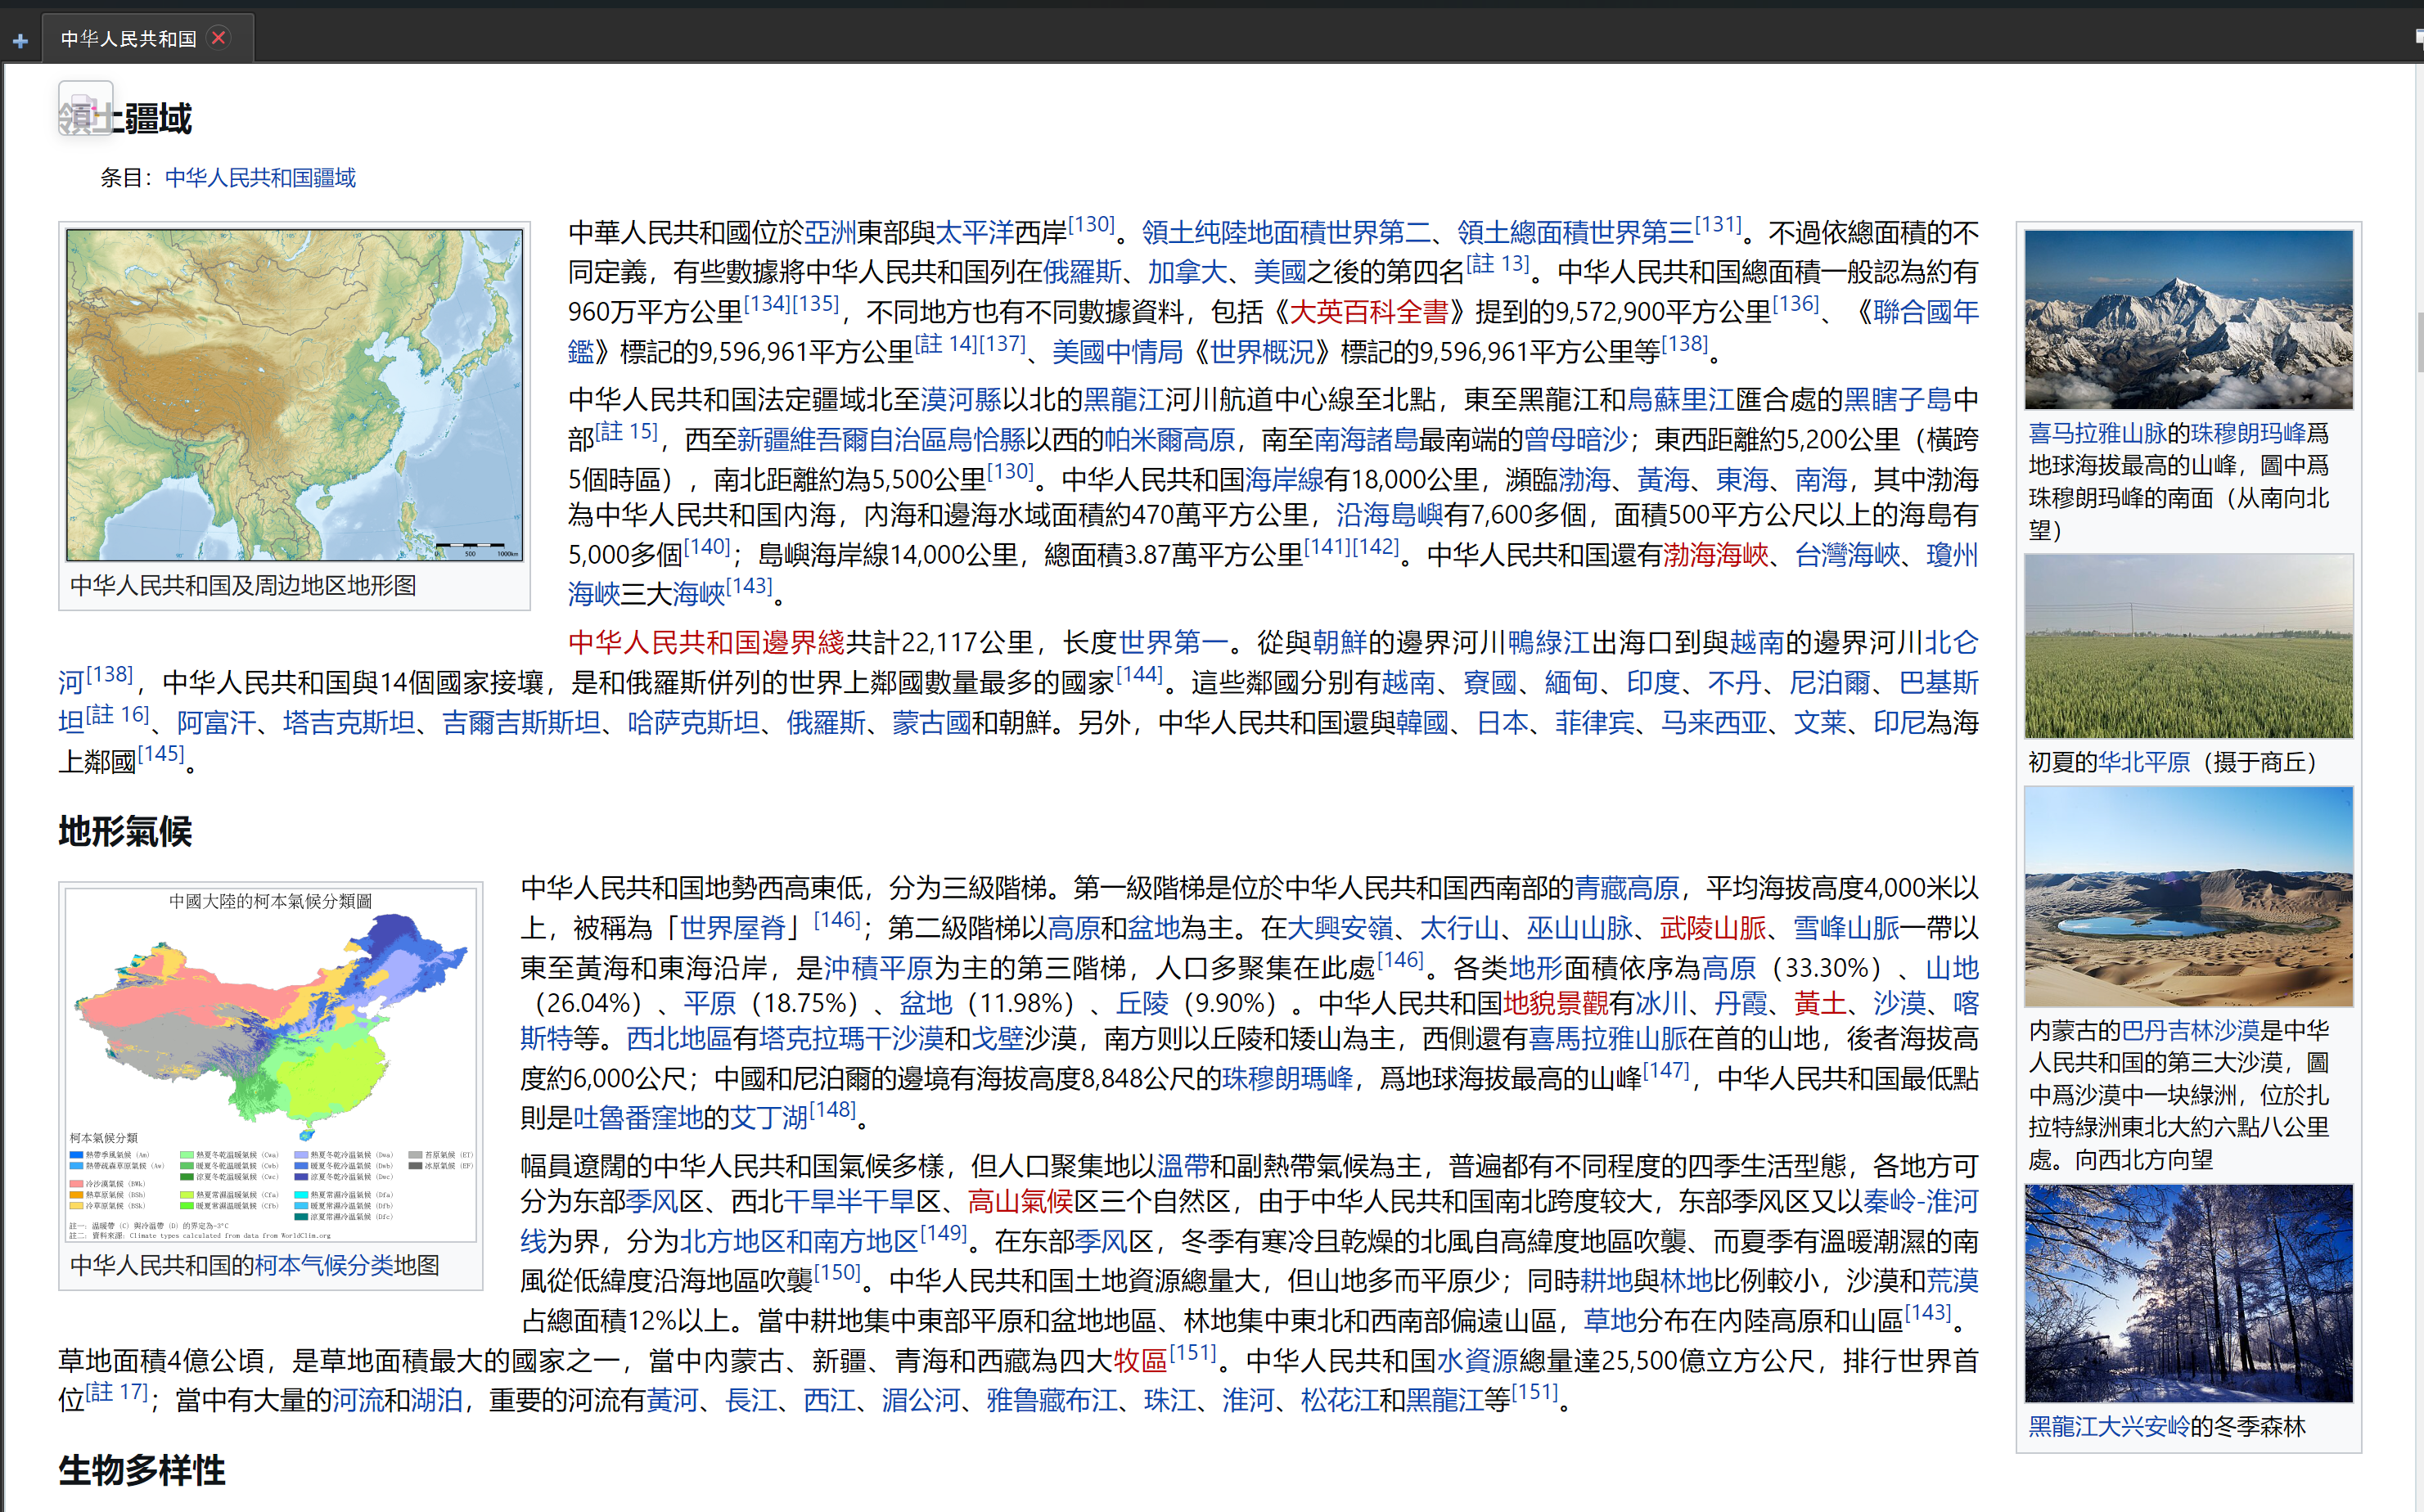Open the Mount Everest photo thumbnail

[2188, 319]
